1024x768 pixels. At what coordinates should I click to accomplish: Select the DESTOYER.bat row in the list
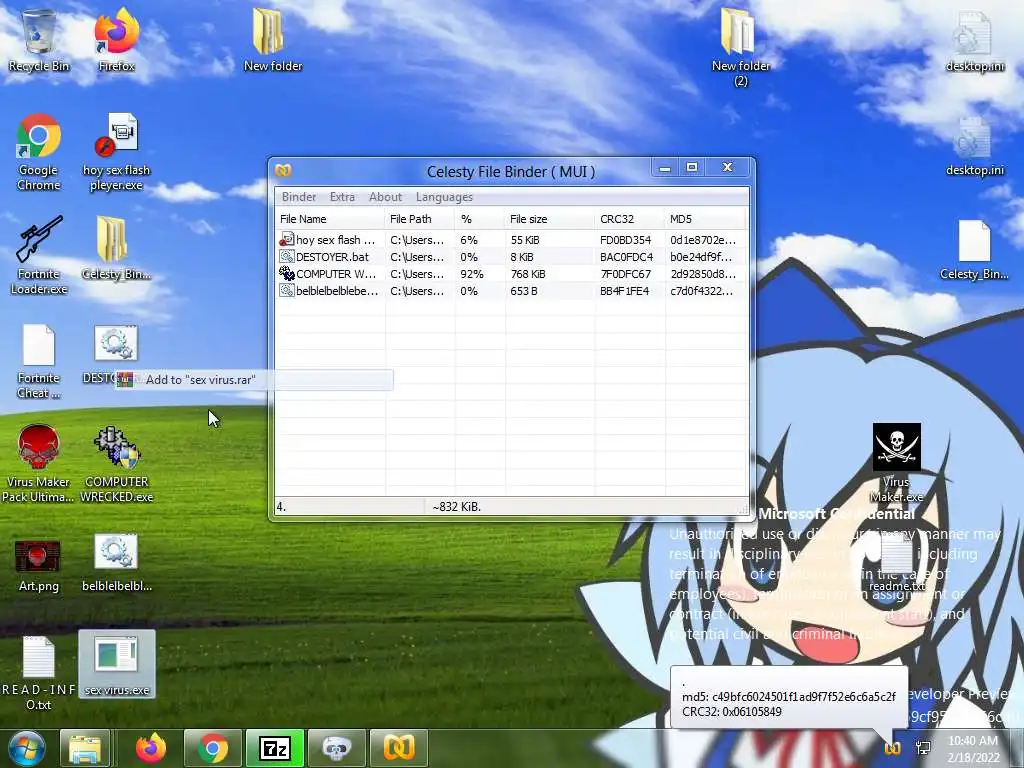pos(511,257)
